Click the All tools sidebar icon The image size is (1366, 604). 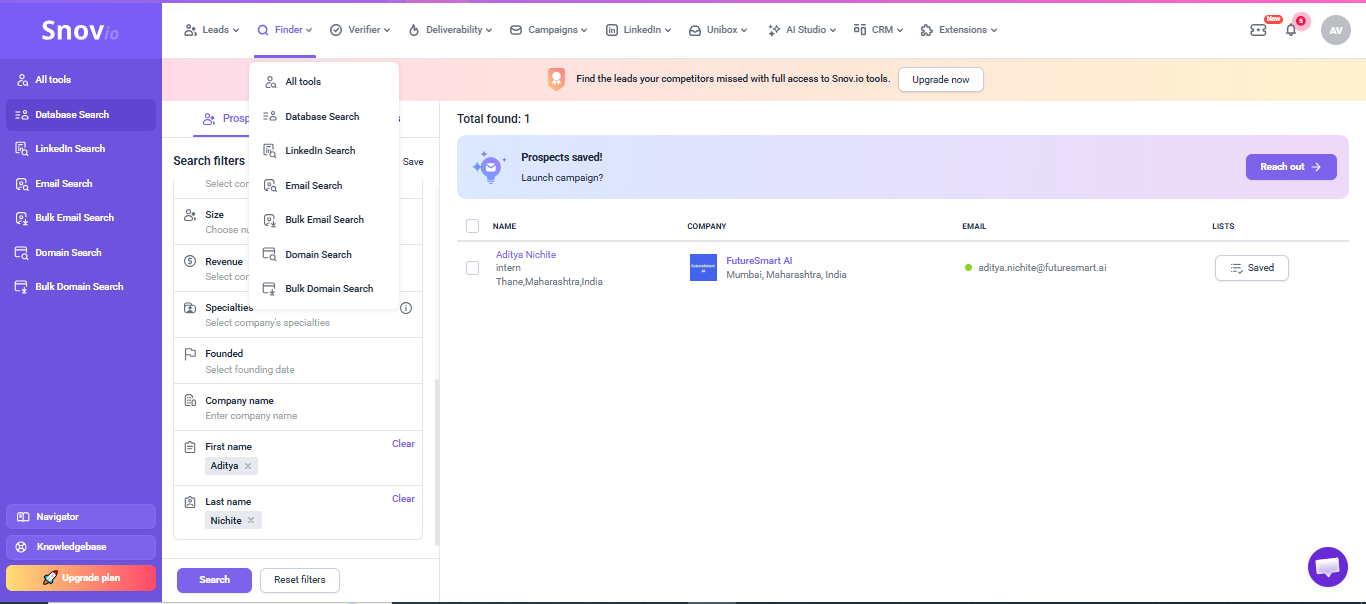tap(22, 80)
